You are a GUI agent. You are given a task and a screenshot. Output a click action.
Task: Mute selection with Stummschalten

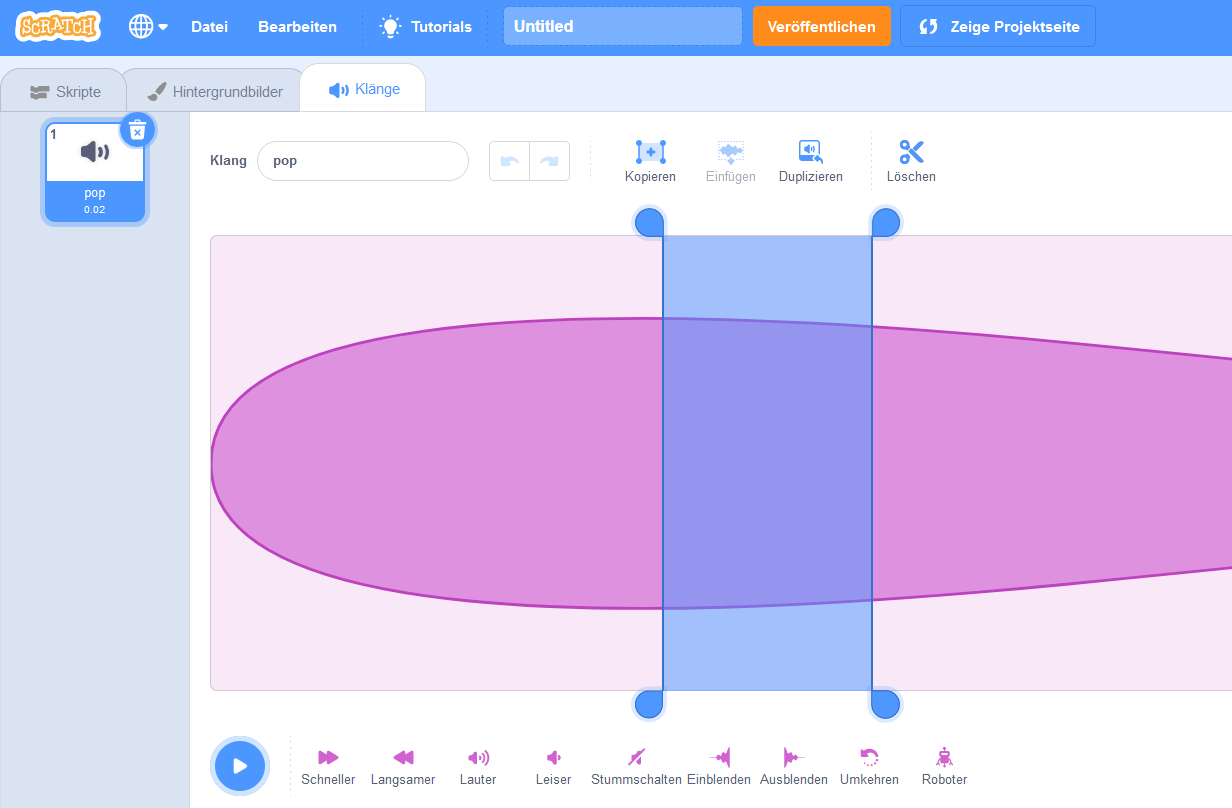636,758
